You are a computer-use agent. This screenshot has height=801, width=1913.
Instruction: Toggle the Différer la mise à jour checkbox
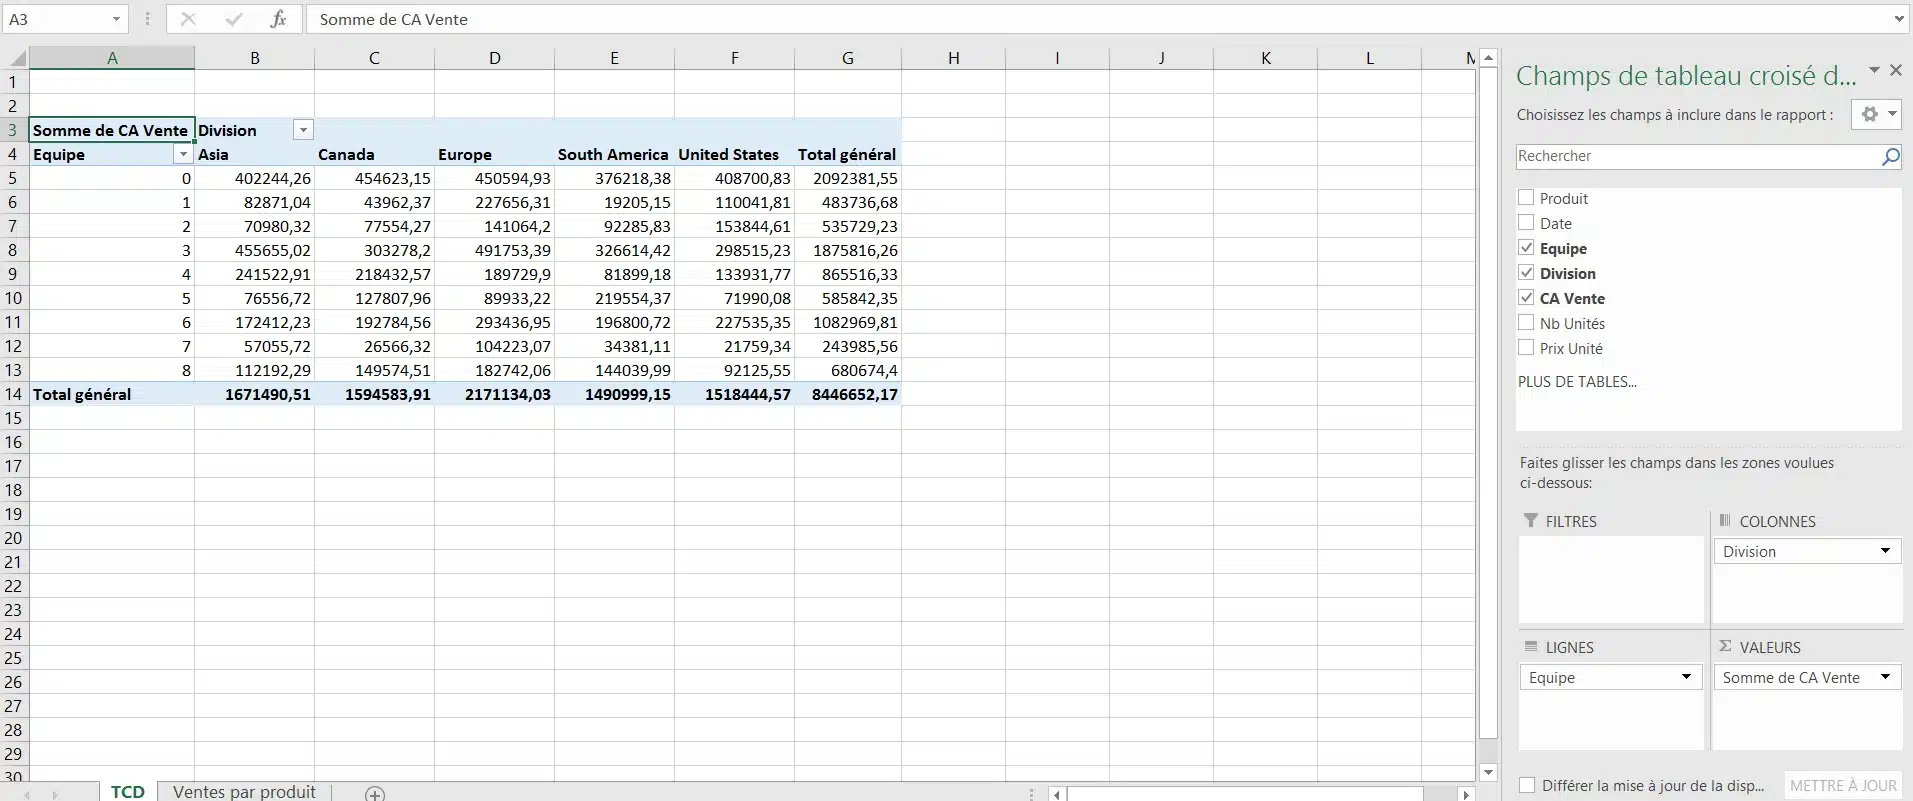[1527, 785]
